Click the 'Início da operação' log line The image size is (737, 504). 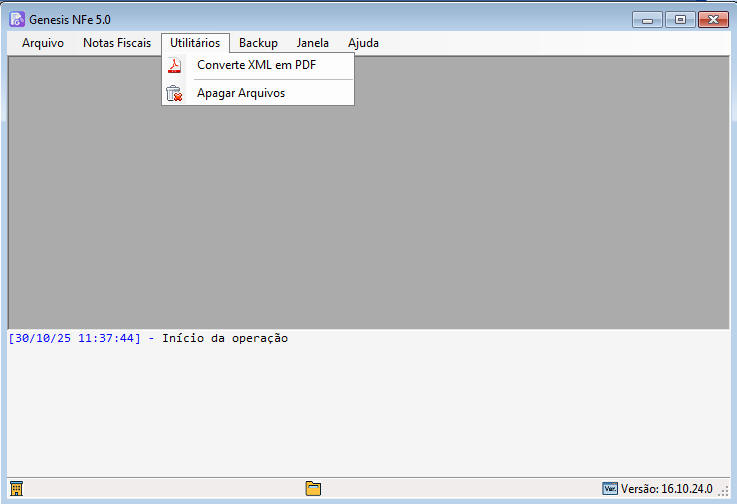click(x=224, y=338)
